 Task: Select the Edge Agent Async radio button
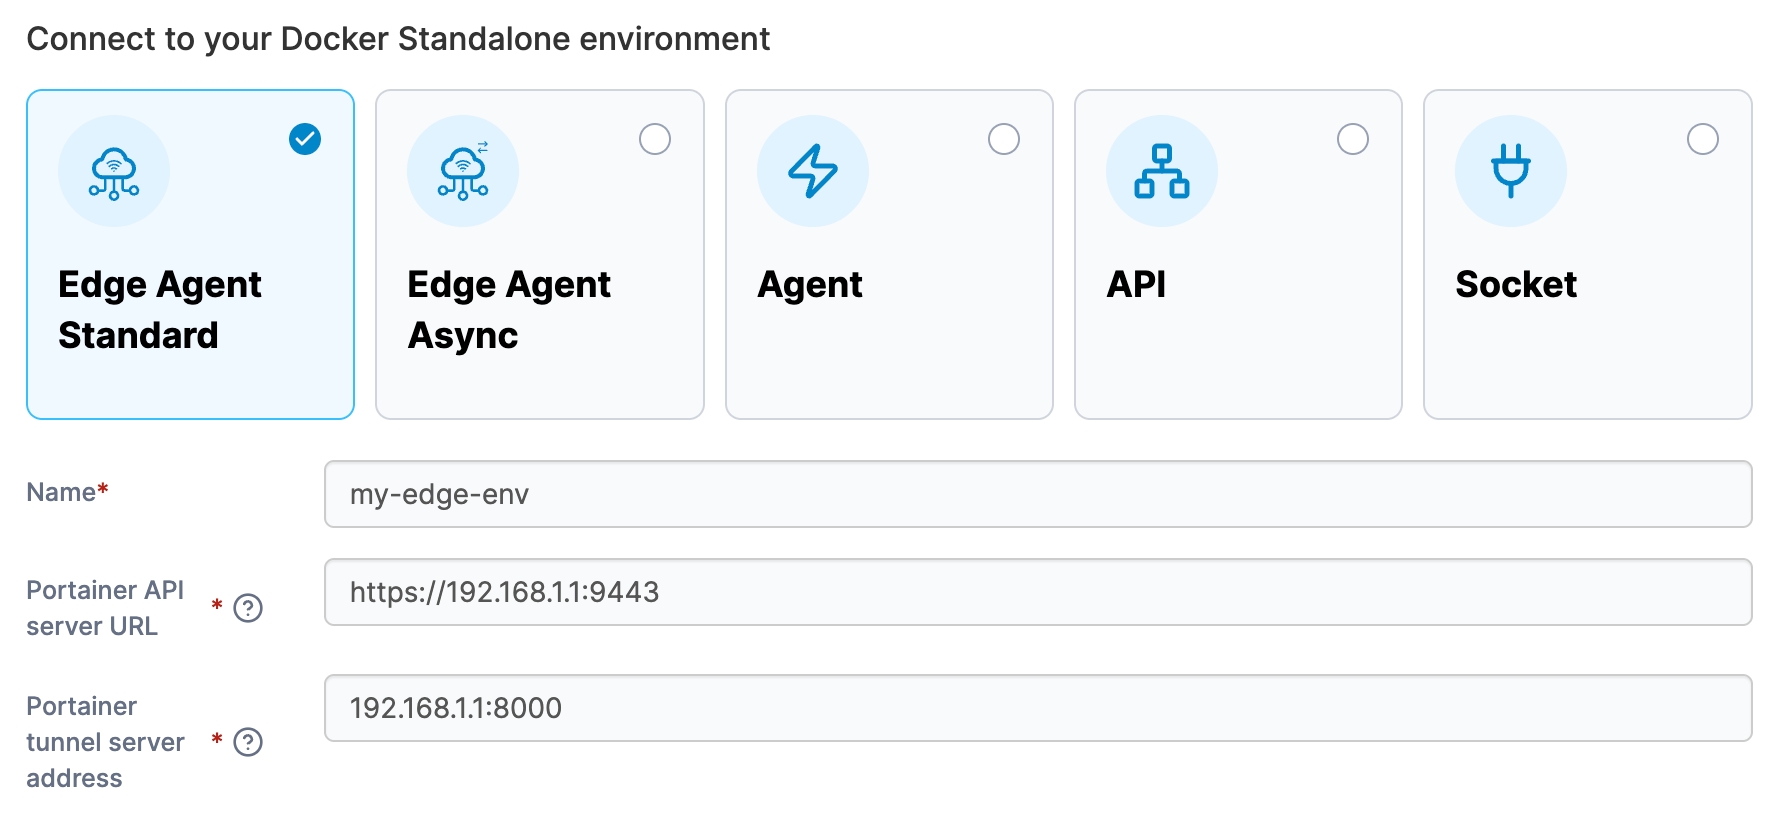click(x=655, y=139)
